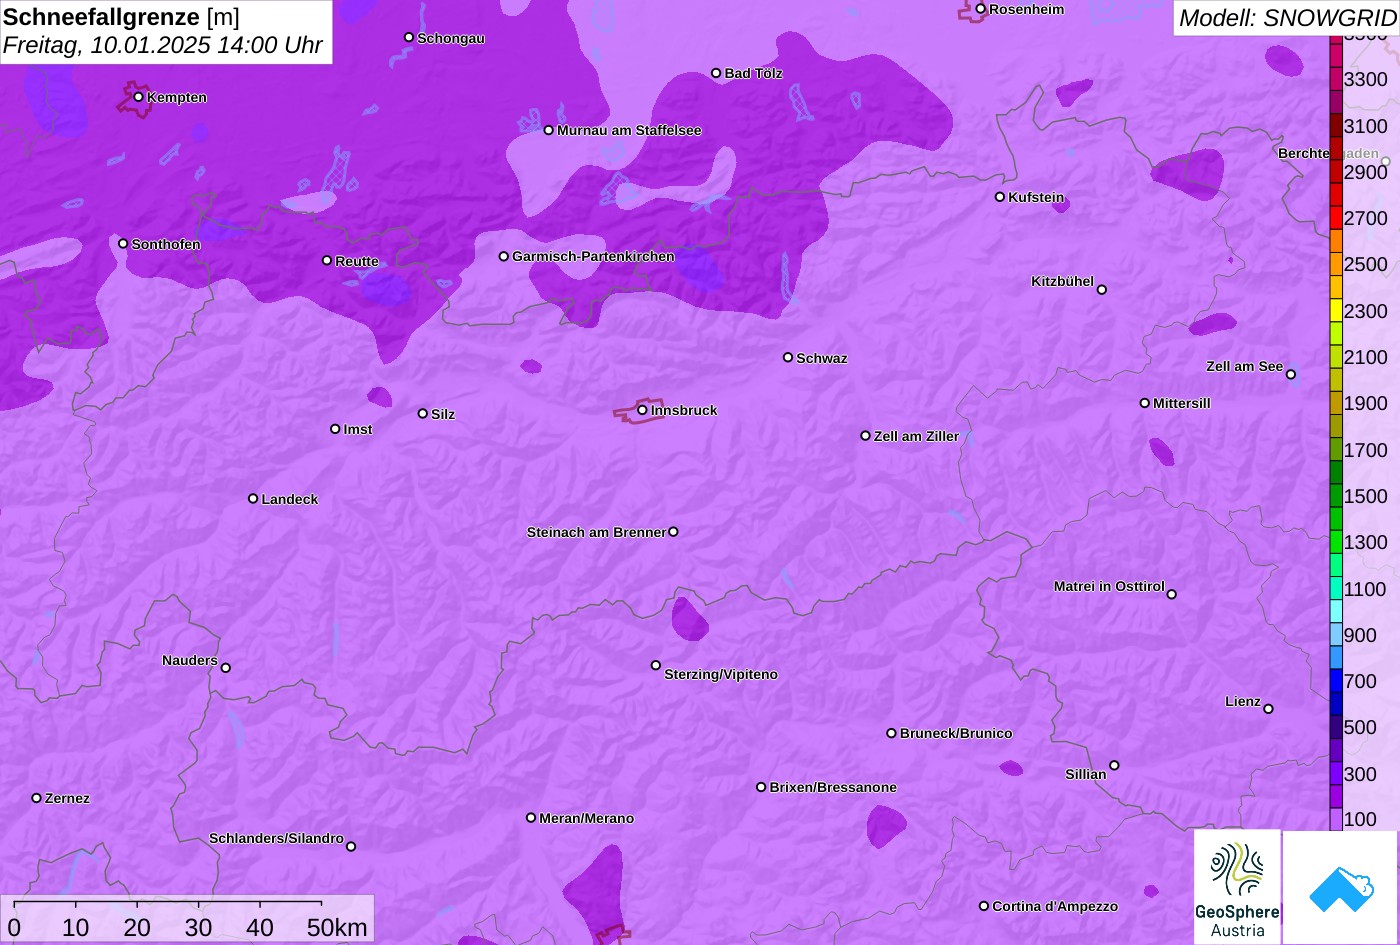Select the Sterzing/Vipiteno label

point(721,675)
